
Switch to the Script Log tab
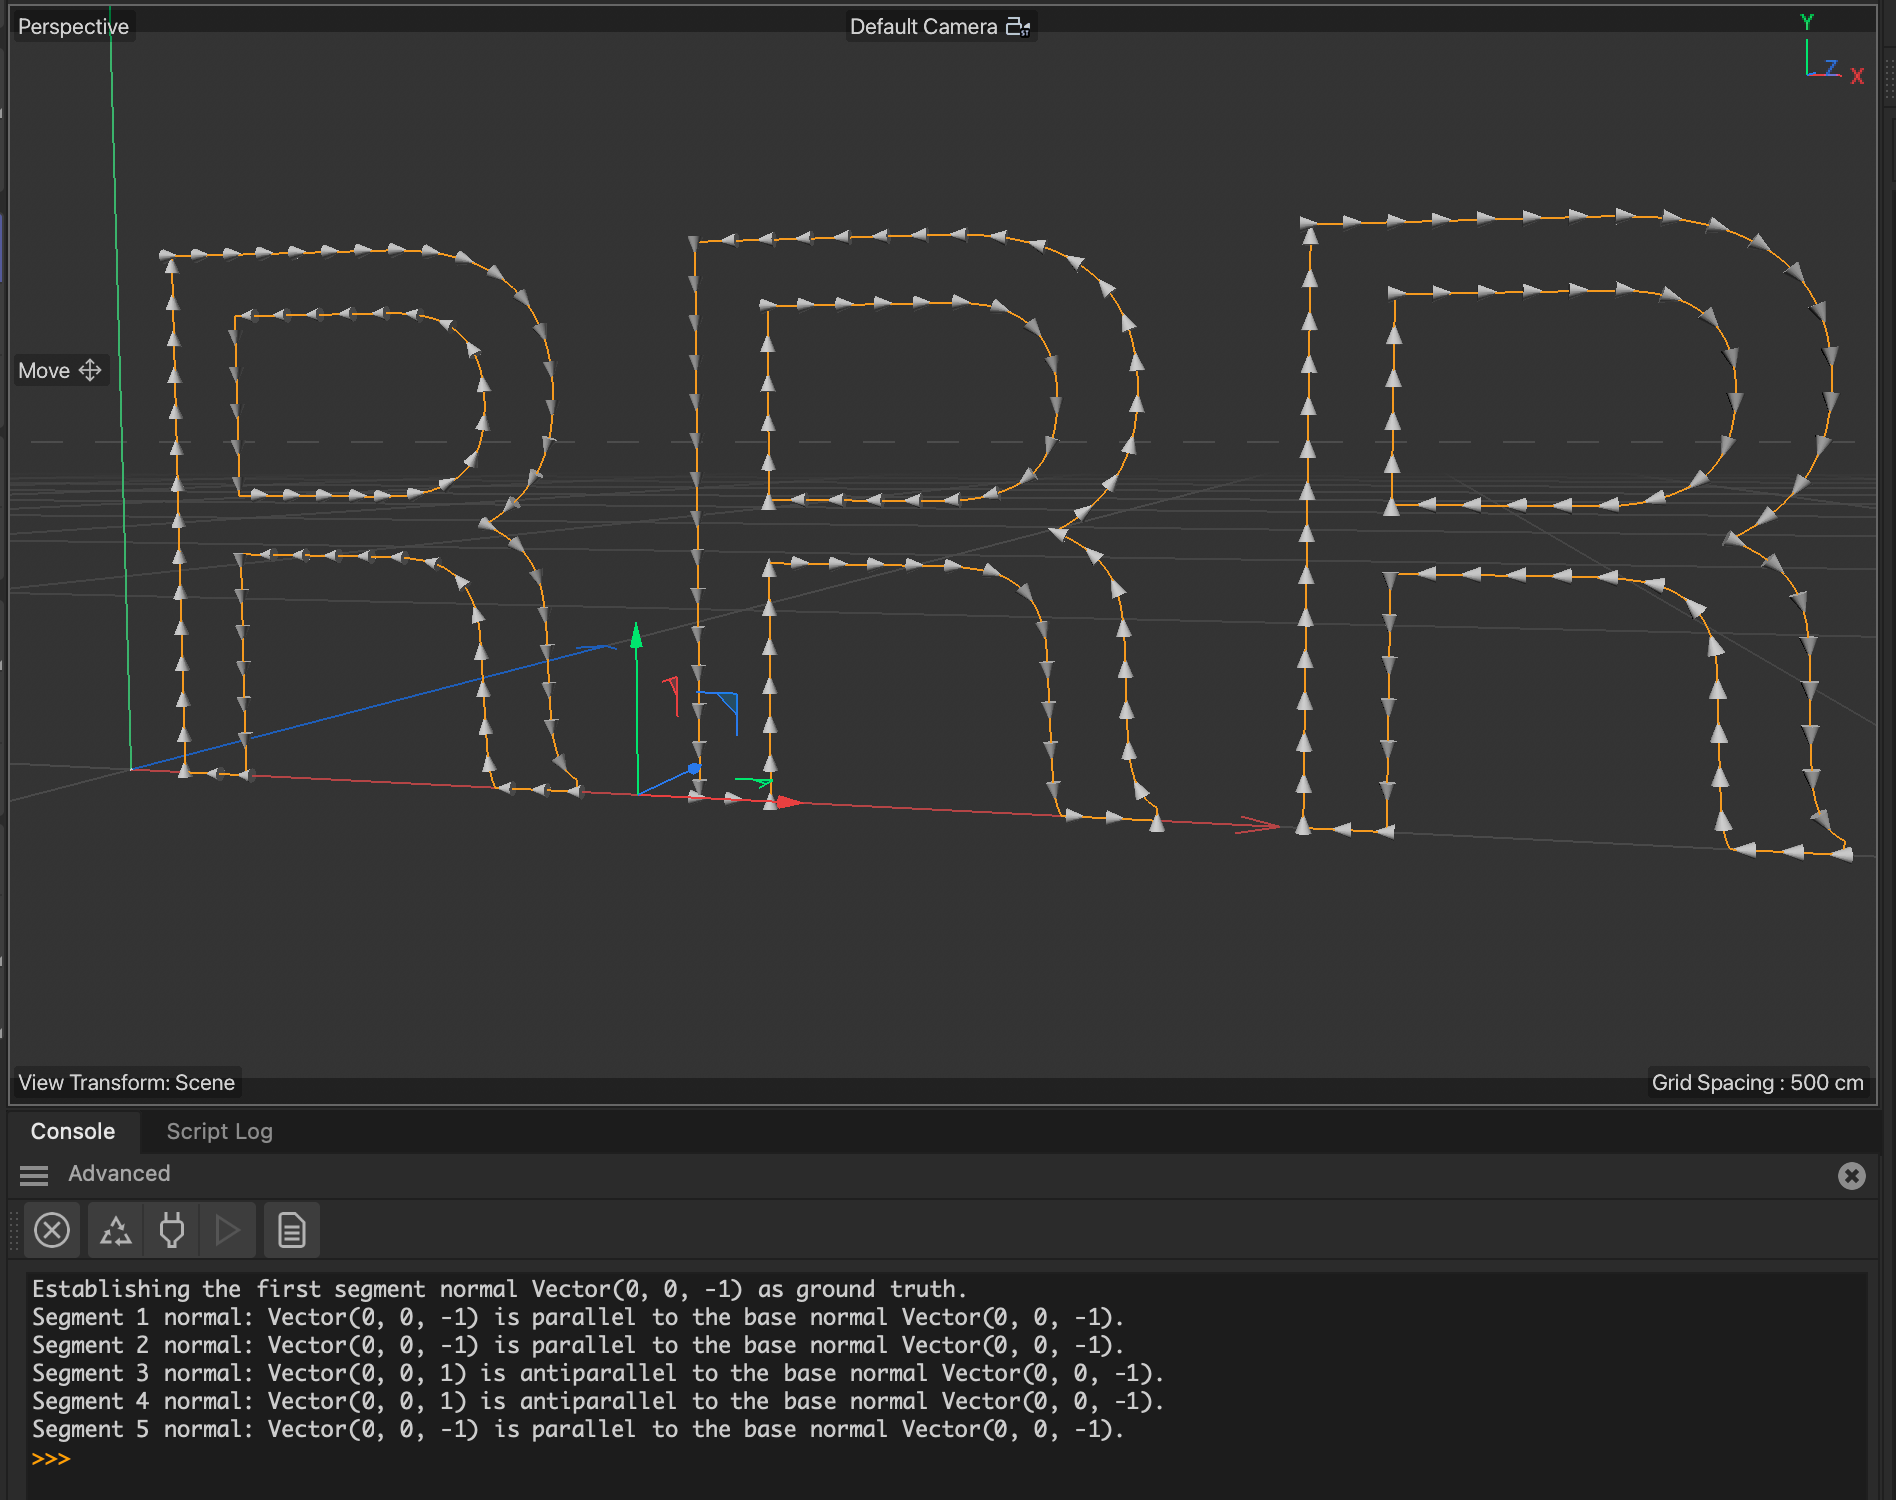click(x=220, y=1131)
